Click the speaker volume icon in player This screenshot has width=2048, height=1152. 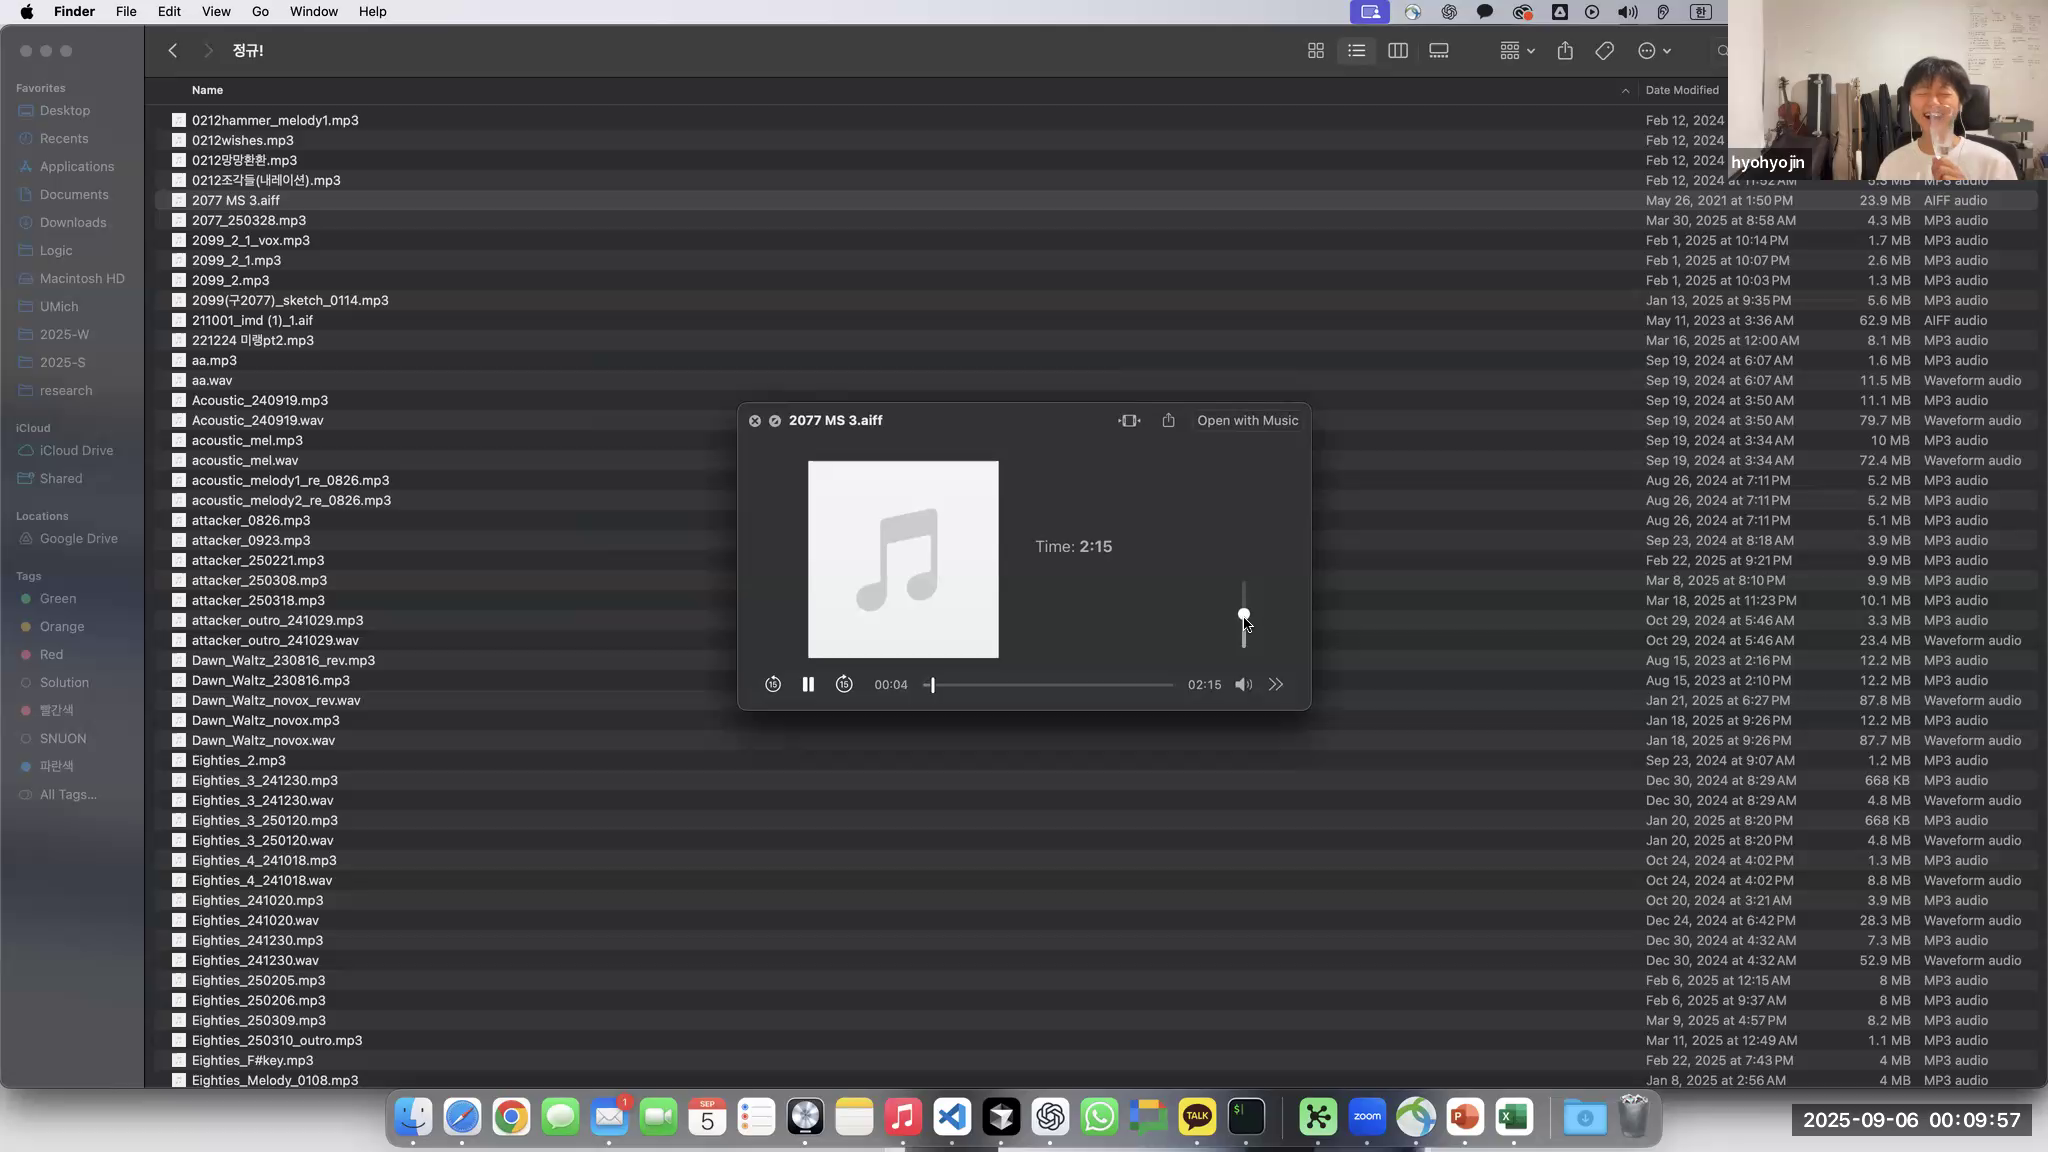click(x=1243, y=684)
